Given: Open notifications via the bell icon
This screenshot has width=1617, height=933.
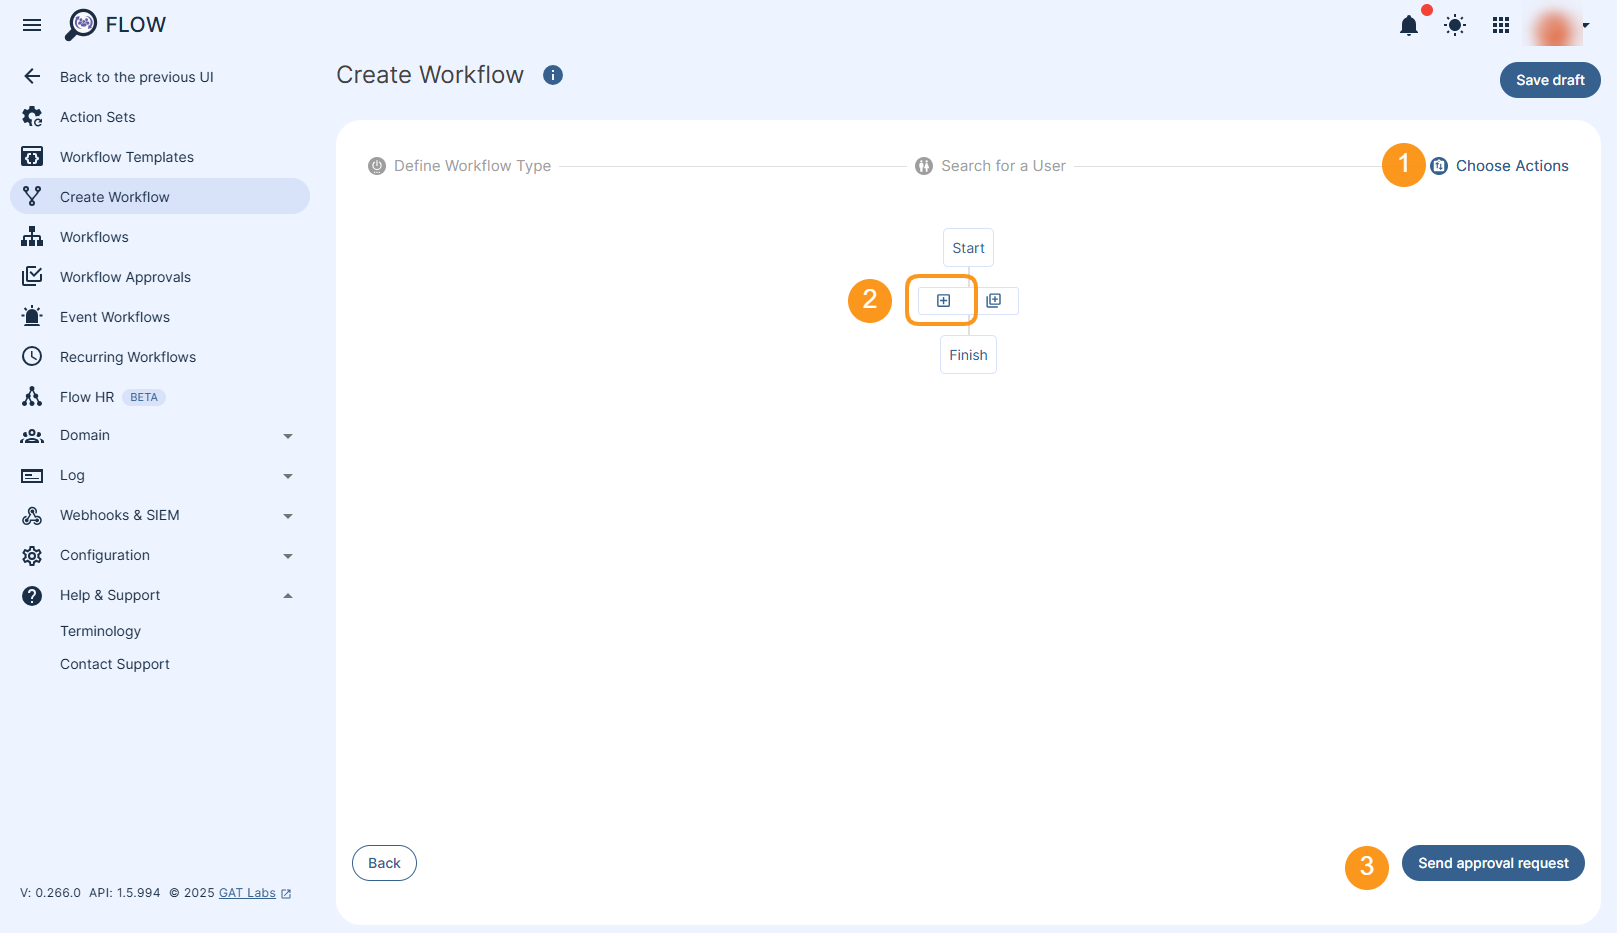Looking at the screenshot, I should click(1409, 25).
